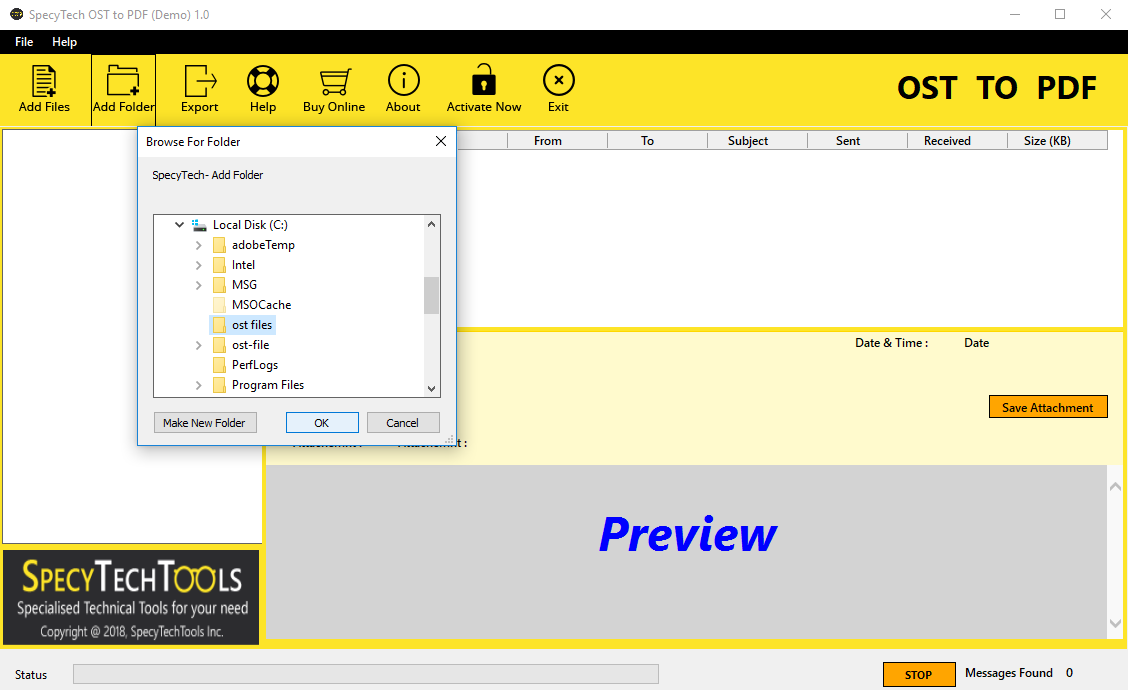The height and width of the screenshot is (690, 1128).
Task: Open the About info icon
Action: coord(403,88)
